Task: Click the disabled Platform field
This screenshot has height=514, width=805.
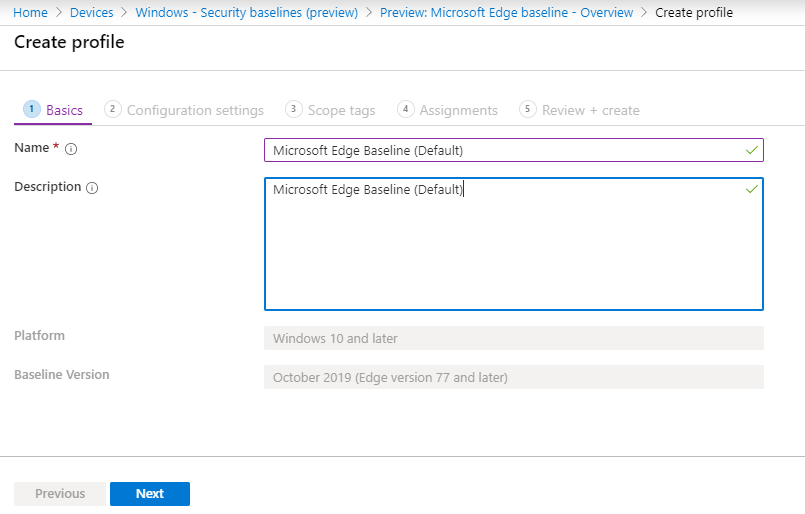Action: click(x=514, y=338)
